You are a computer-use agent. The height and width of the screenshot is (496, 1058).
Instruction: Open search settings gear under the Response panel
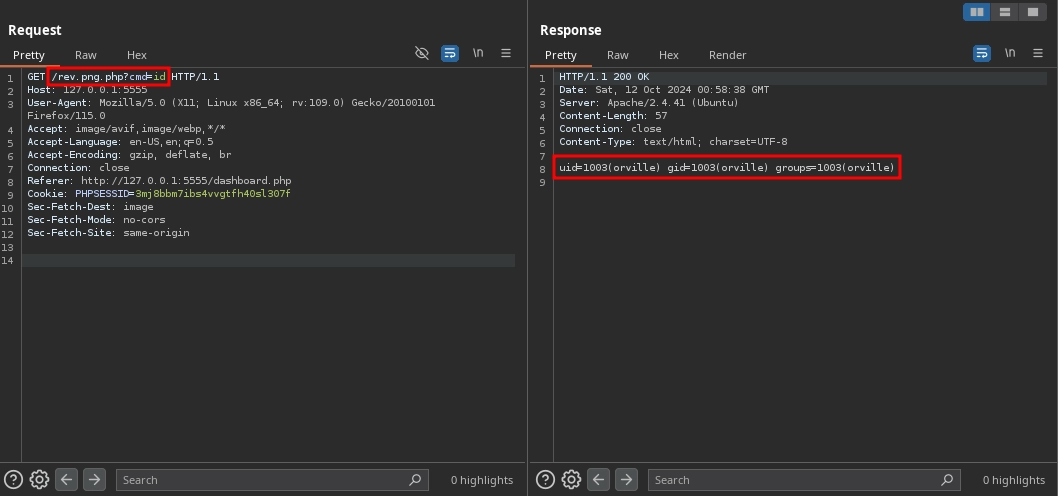point(571,480)
